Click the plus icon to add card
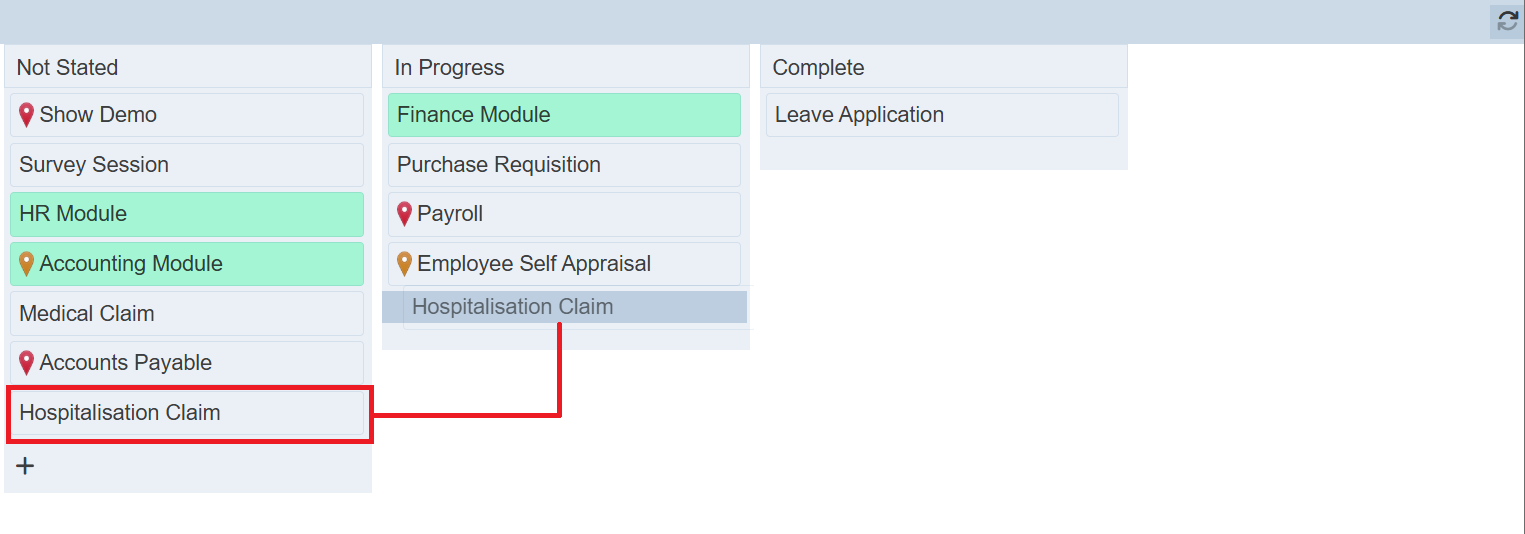 pos(26,465)
